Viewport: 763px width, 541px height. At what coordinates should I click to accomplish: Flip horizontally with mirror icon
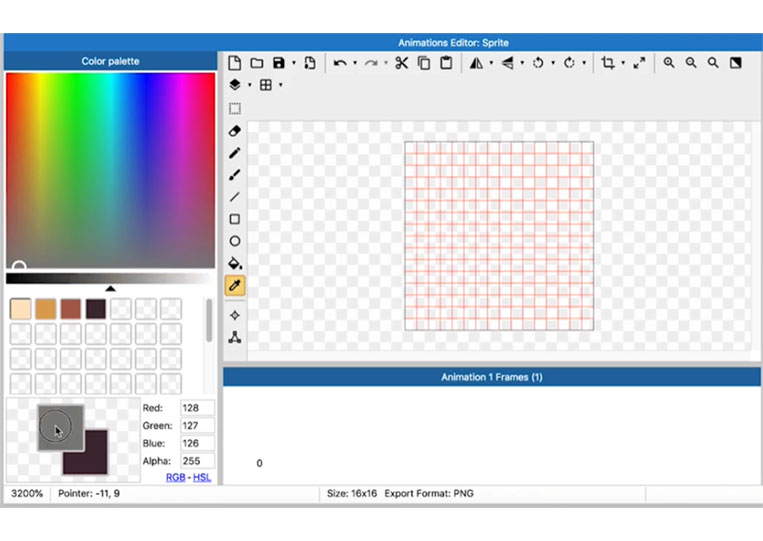[476, 63]
